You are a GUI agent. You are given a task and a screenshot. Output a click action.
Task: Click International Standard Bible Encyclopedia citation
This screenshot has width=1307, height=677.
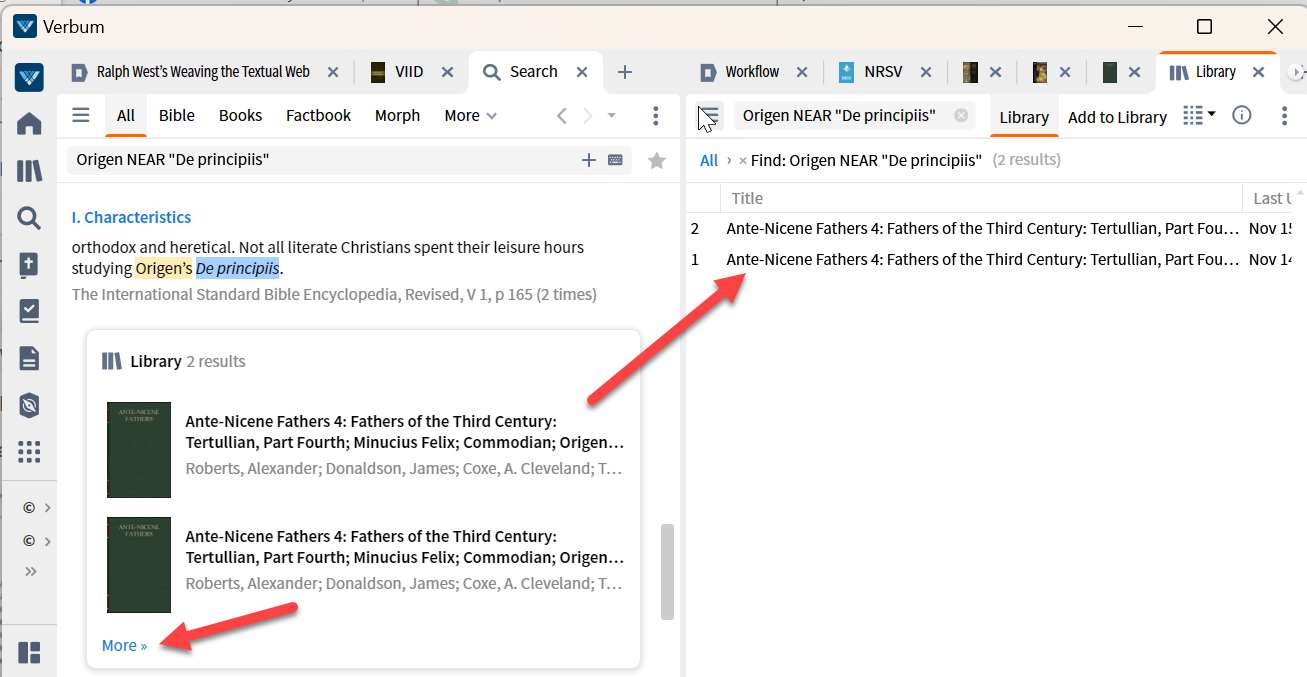(x=334, y=295)
